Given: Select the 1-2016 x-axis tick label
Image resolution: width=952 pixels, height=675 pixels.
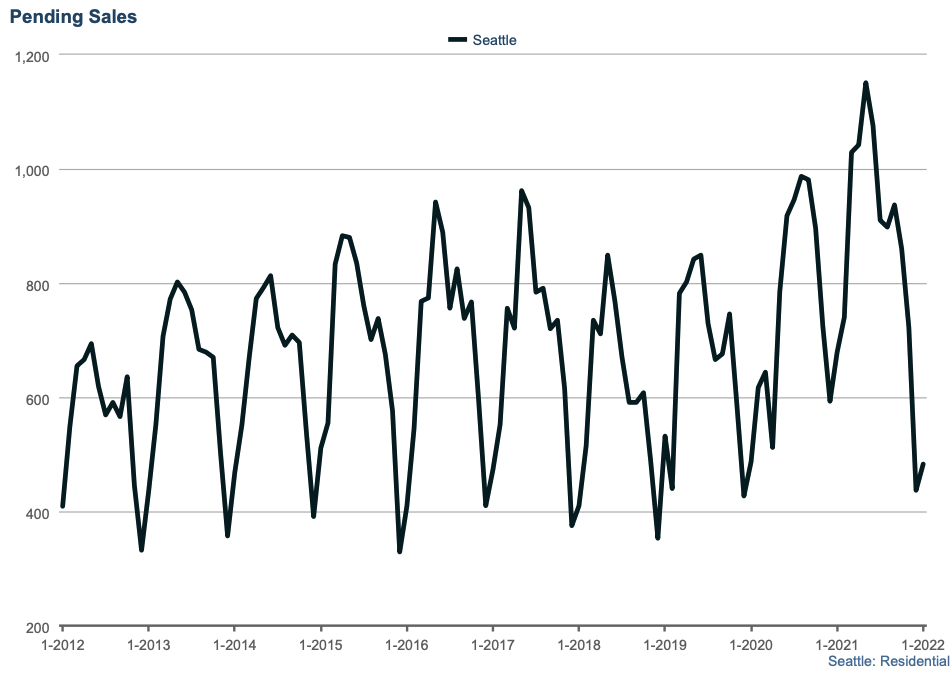Looking at the screenshot, I should 406,645.
